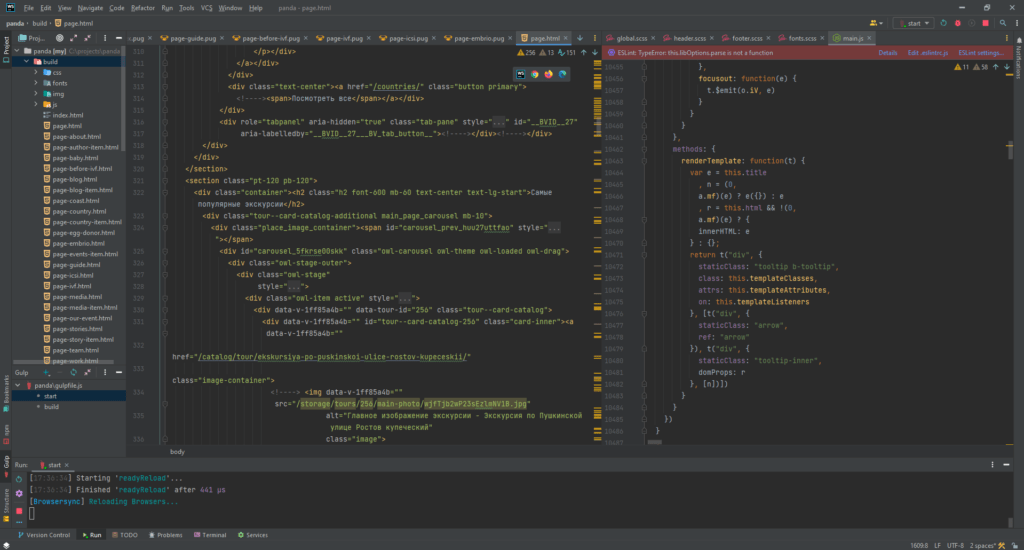Collapse the build folder in project tree

coord(28,61)
